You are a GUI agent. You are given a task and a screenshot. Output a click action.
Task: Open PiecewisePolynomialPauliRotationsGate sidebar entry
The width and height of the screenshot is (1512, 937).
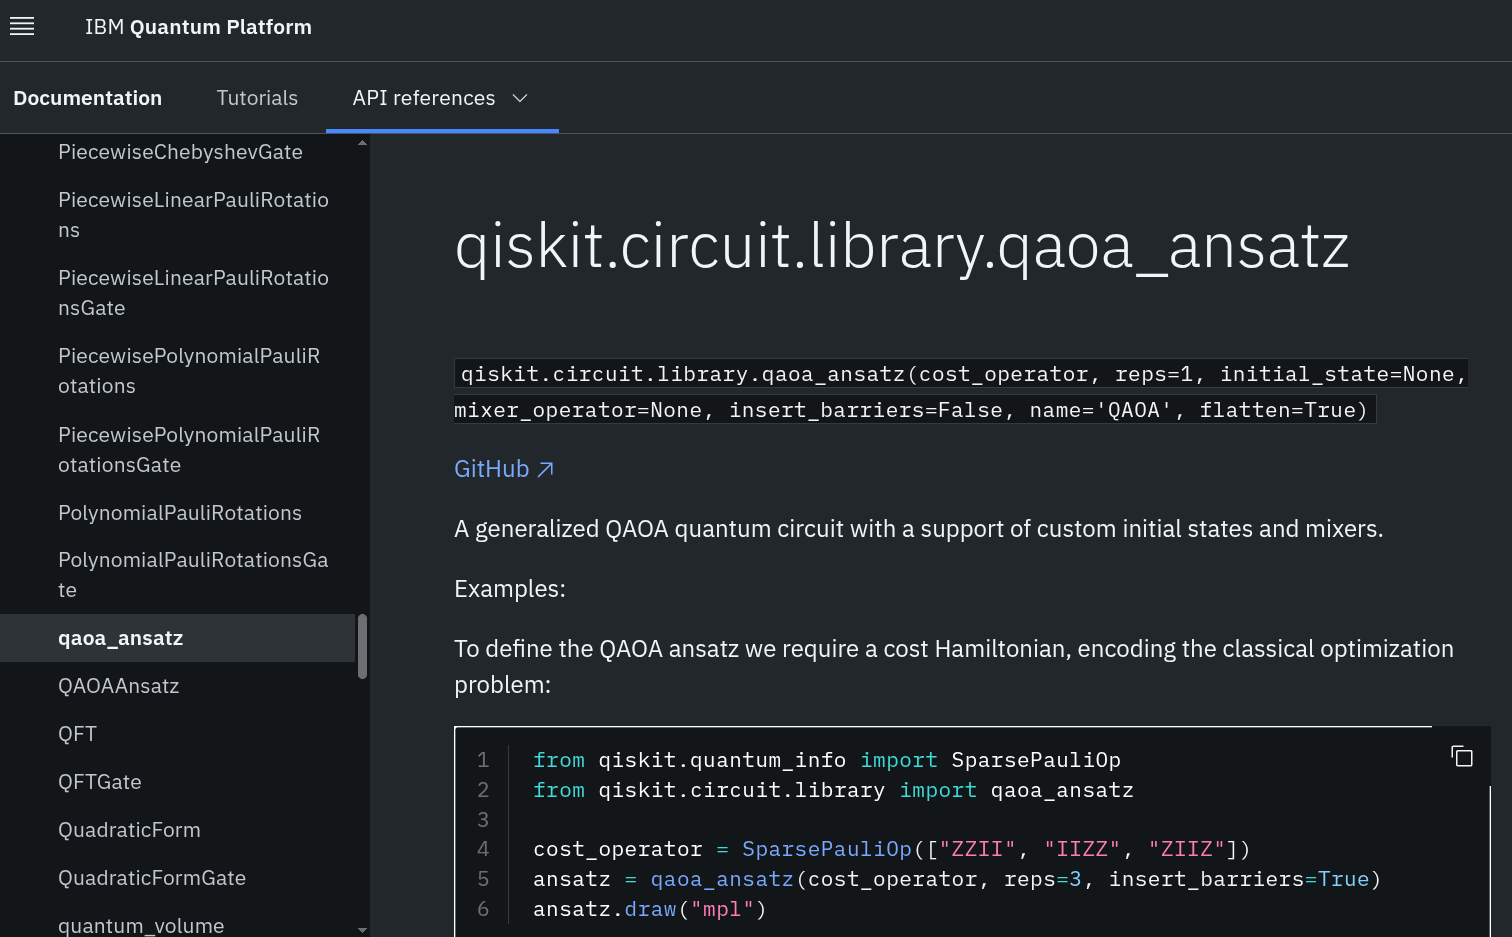point(189,450)
